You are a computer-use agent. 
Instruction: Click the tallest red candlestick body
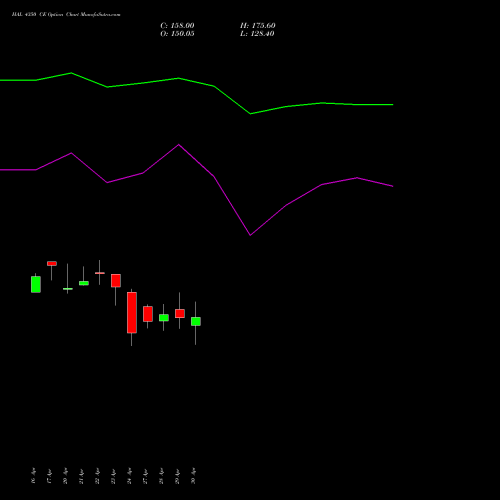[132, 313]
